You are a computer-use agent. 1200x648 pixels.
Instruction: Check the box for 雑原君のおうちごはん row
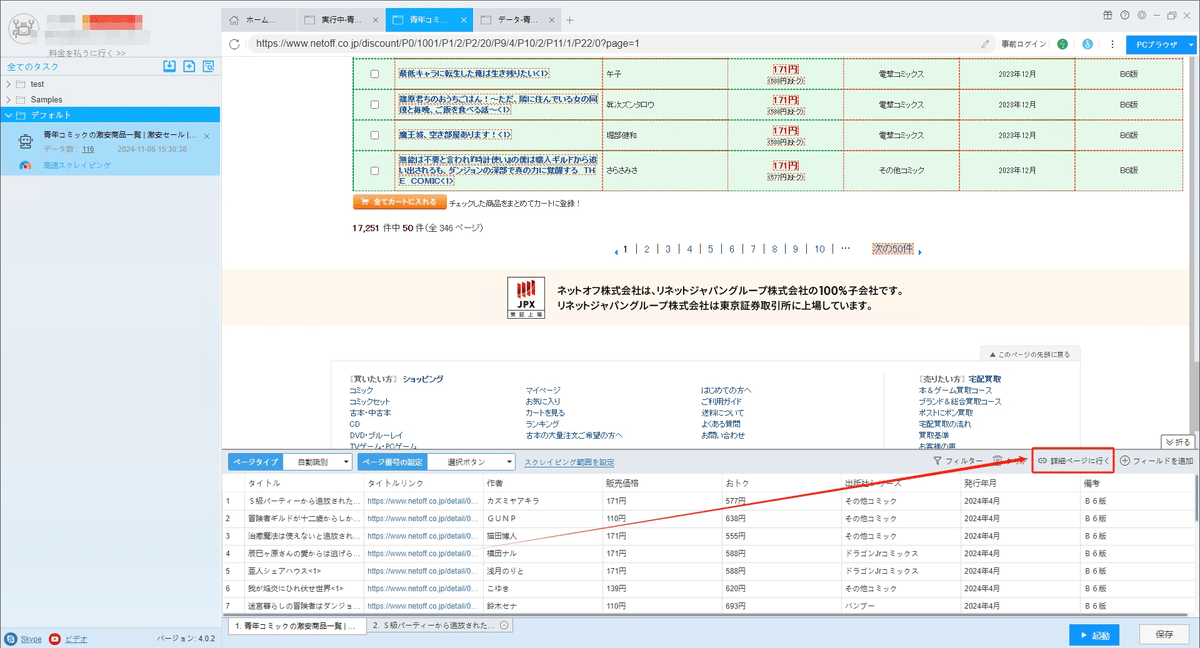click(x=375, y=104)
